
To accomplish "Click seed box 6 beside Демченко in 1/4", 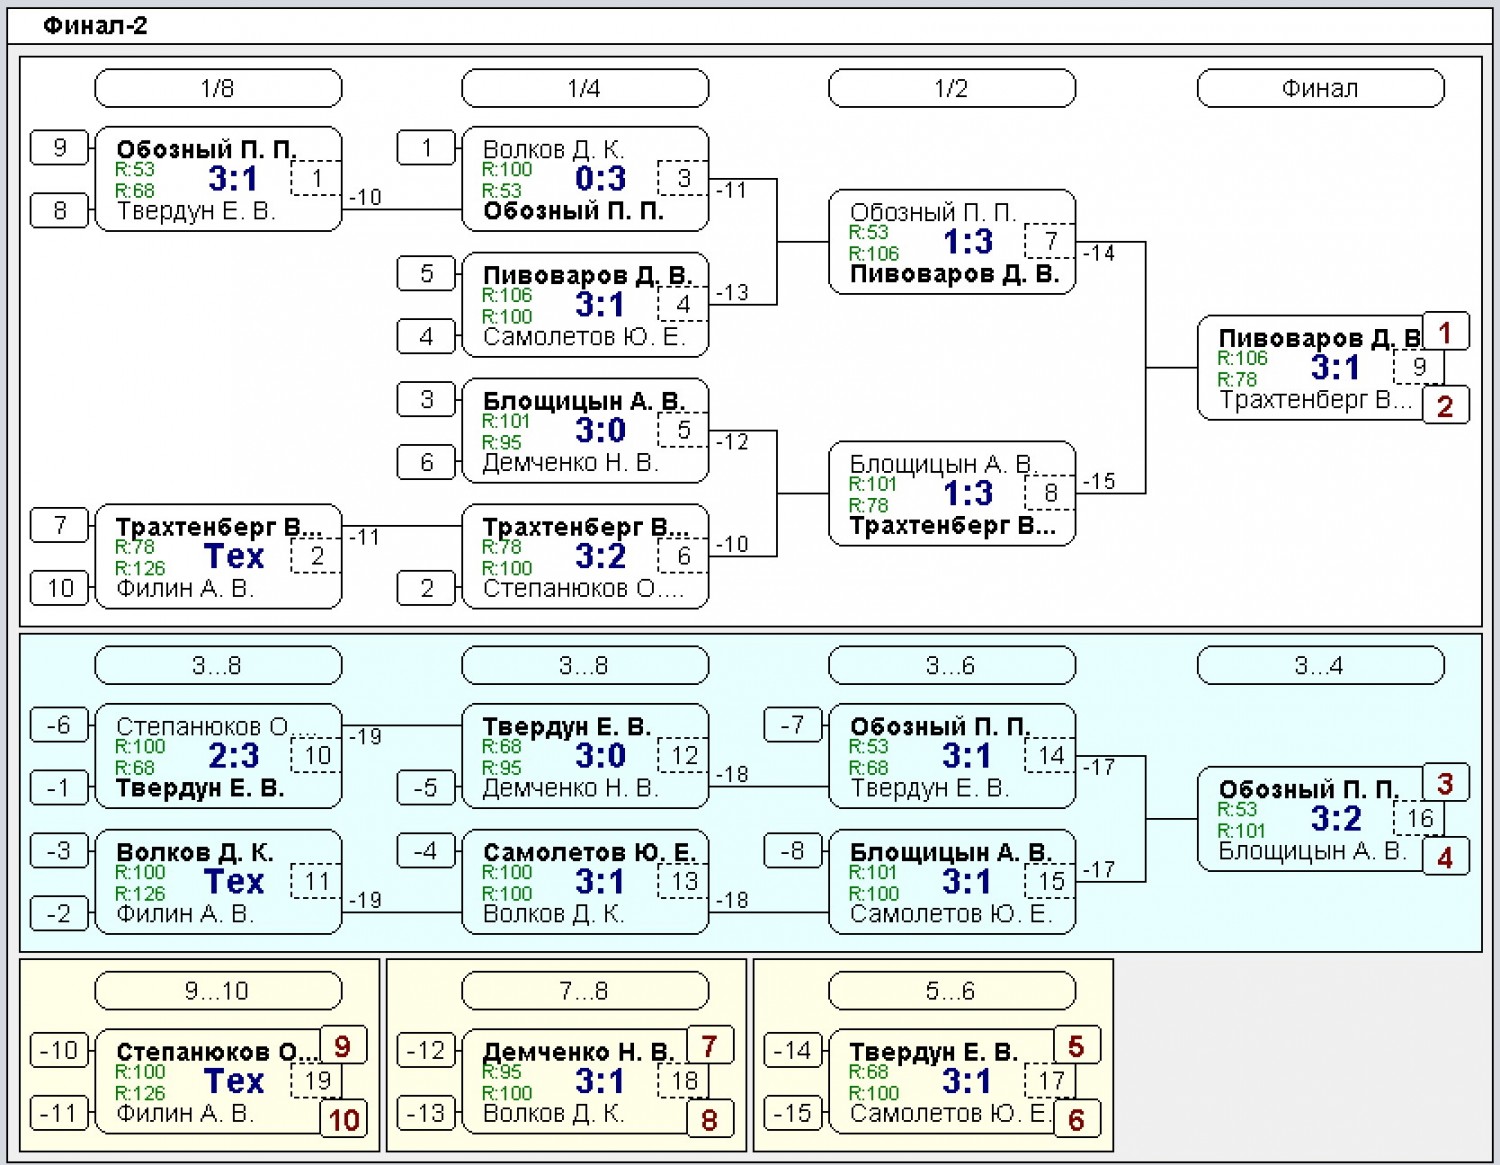I will point(427,462).
